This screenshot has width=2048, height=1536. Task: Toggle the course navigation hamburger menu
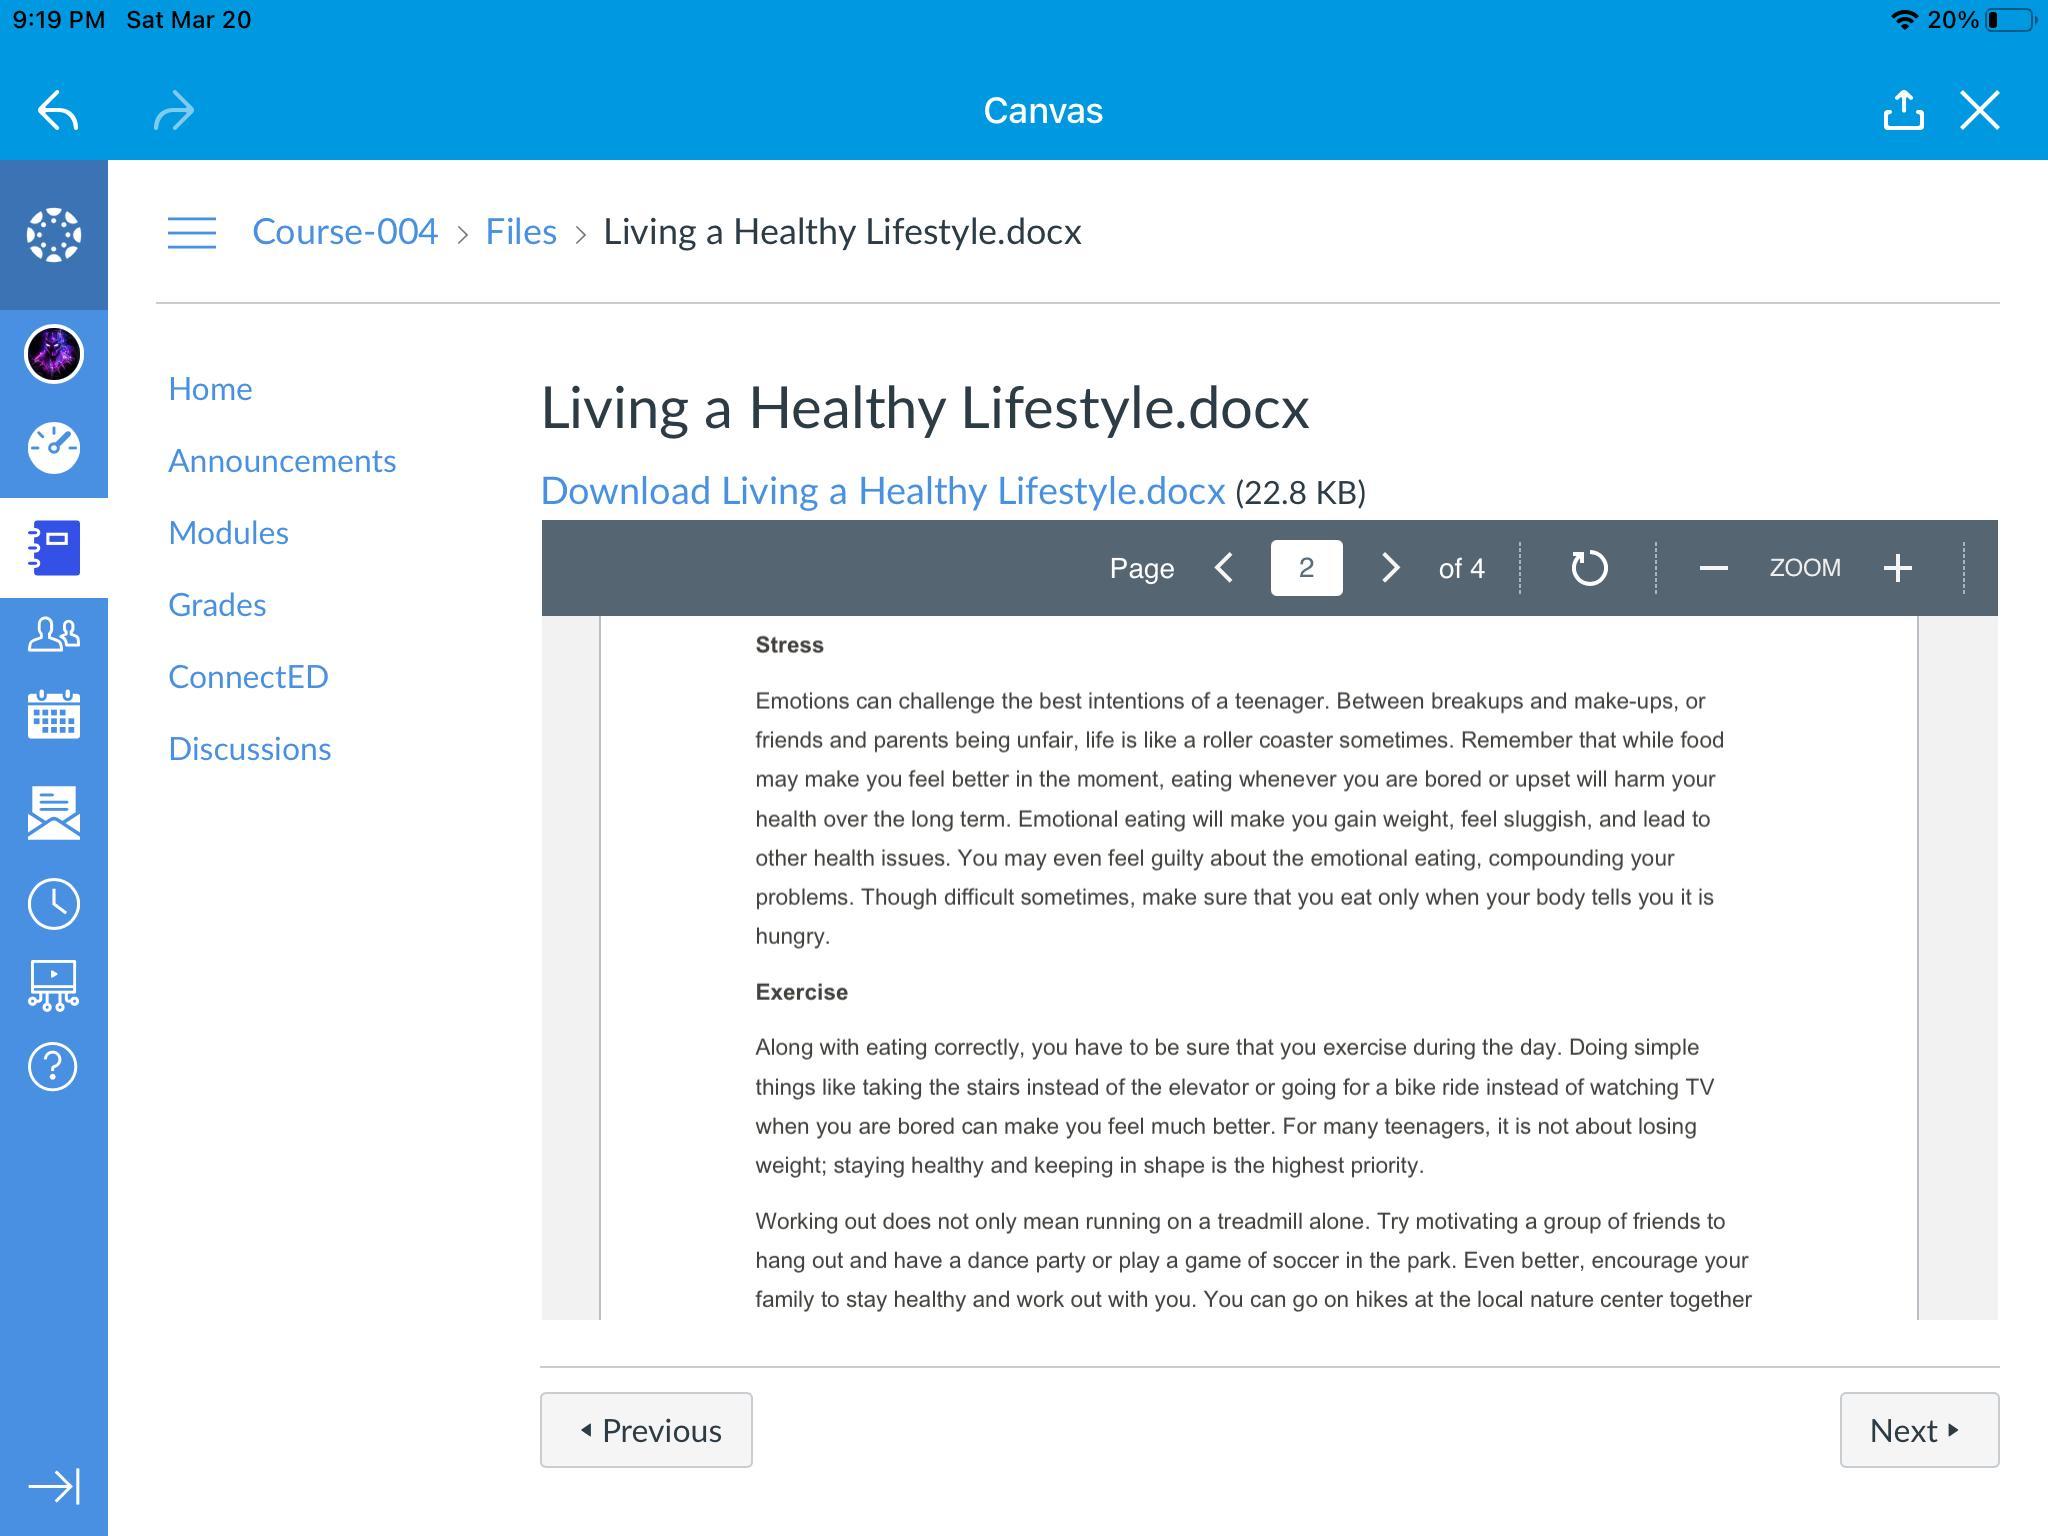pos(191,232)
